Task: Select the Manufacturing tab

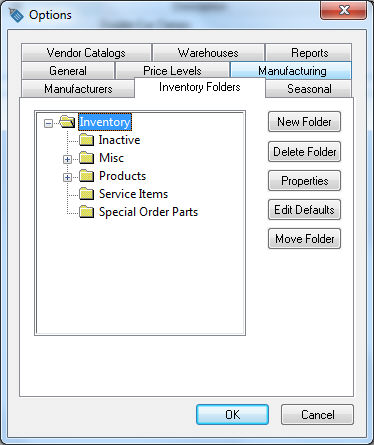Action: tap(292, 71)
